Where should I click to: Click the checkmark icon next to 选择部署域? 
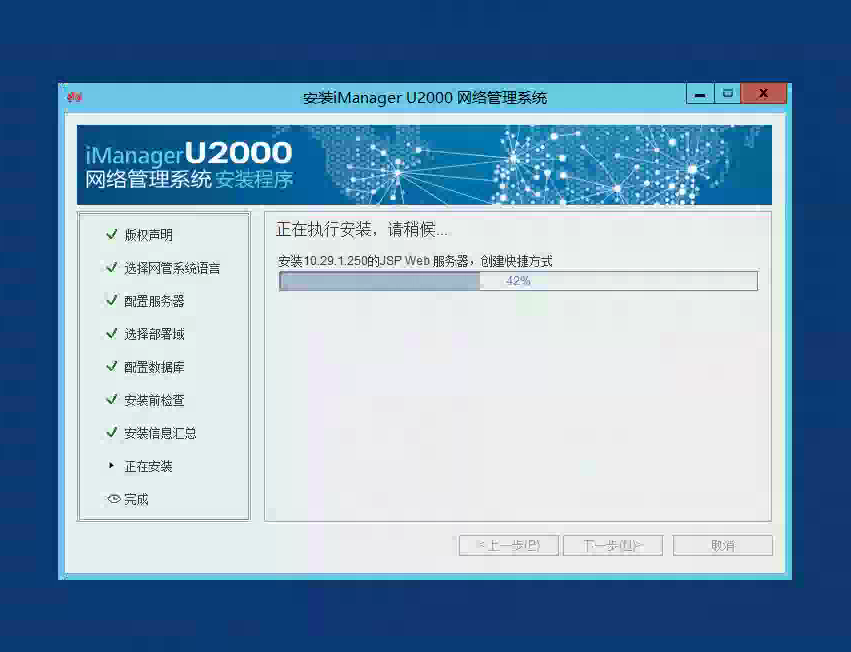111,334
